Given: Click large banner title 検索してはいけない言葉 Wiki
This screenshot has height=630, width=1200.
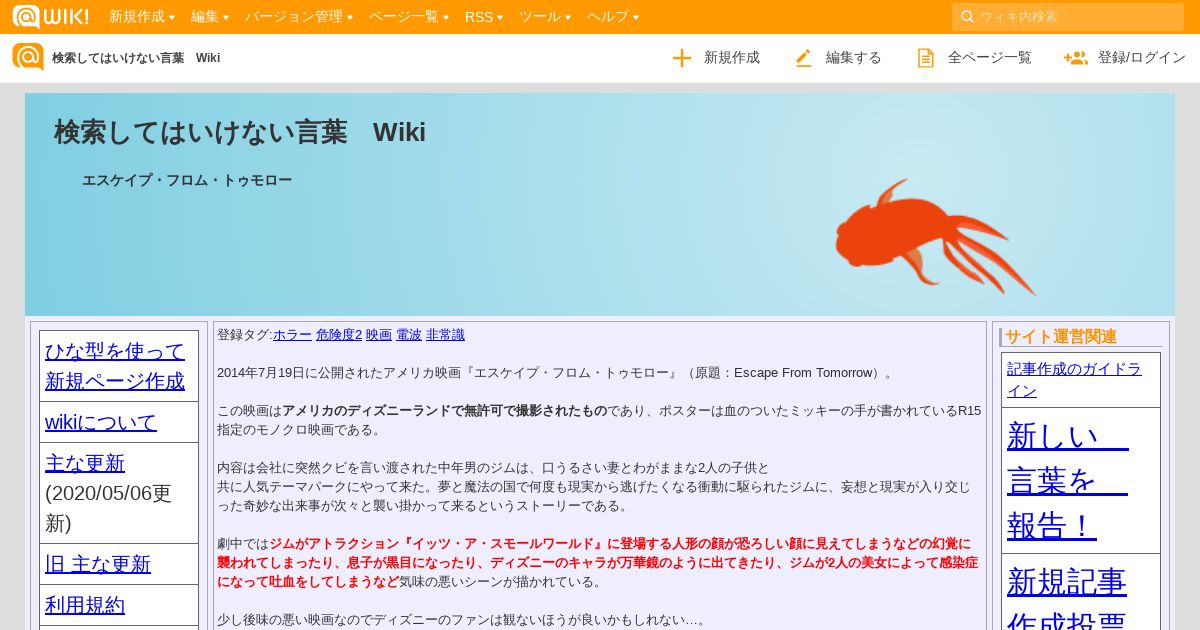Looking at the screenshot, I should (240, 132).
